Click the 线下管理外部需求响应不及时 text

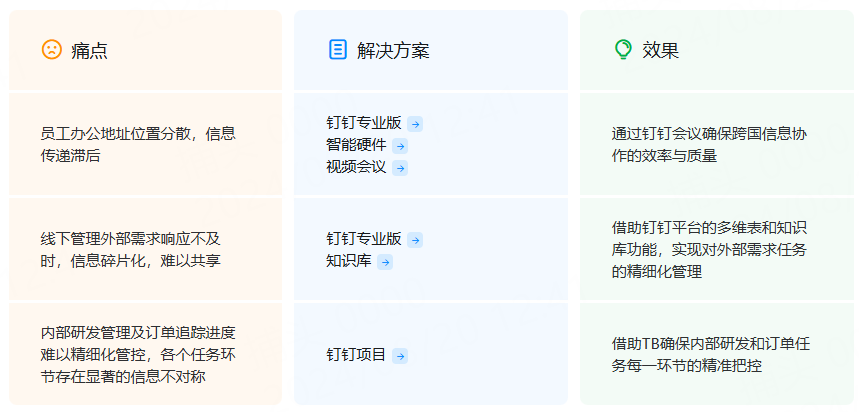[130, 250]
